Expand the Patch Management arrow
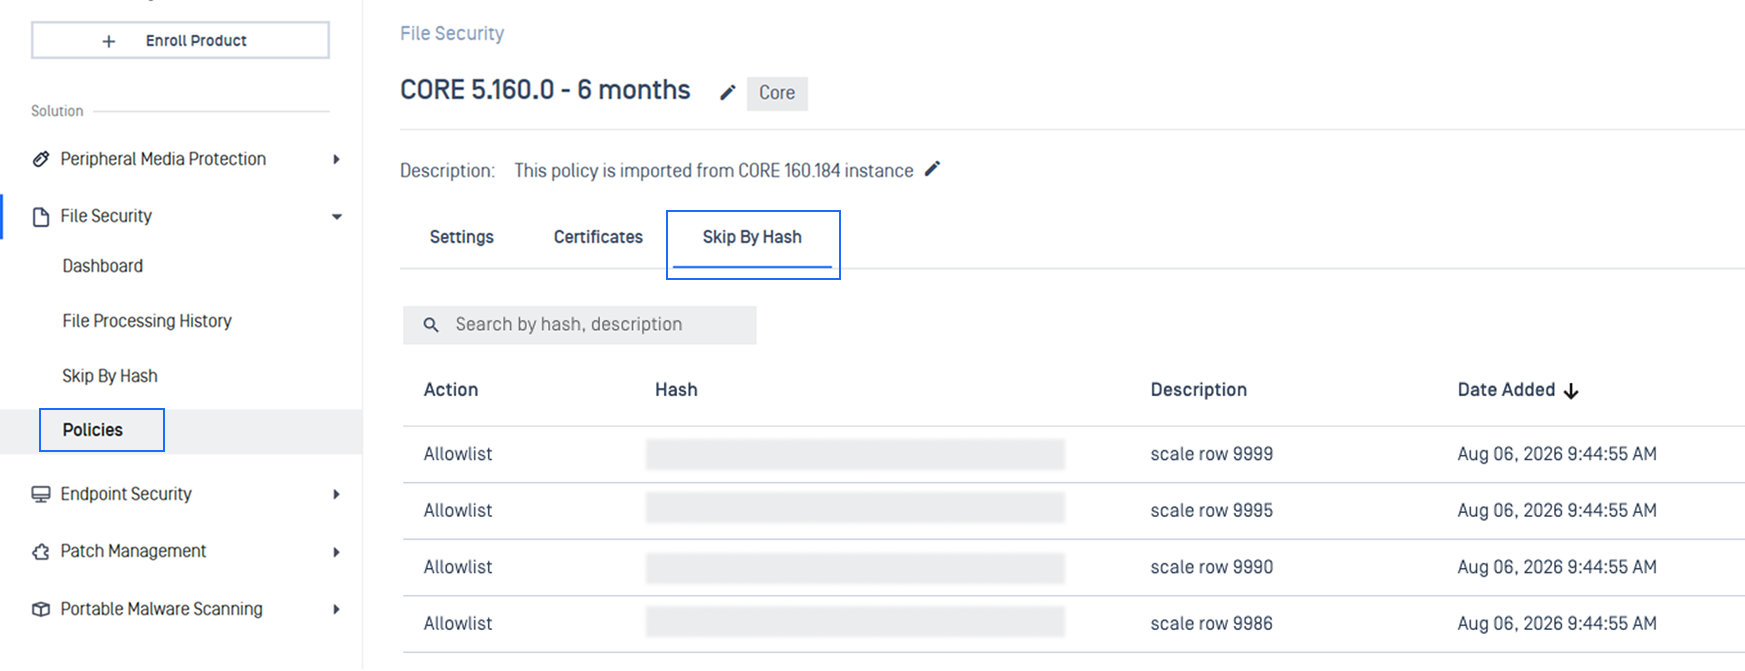The image size is (1745, 671). [x=336, y=552]
